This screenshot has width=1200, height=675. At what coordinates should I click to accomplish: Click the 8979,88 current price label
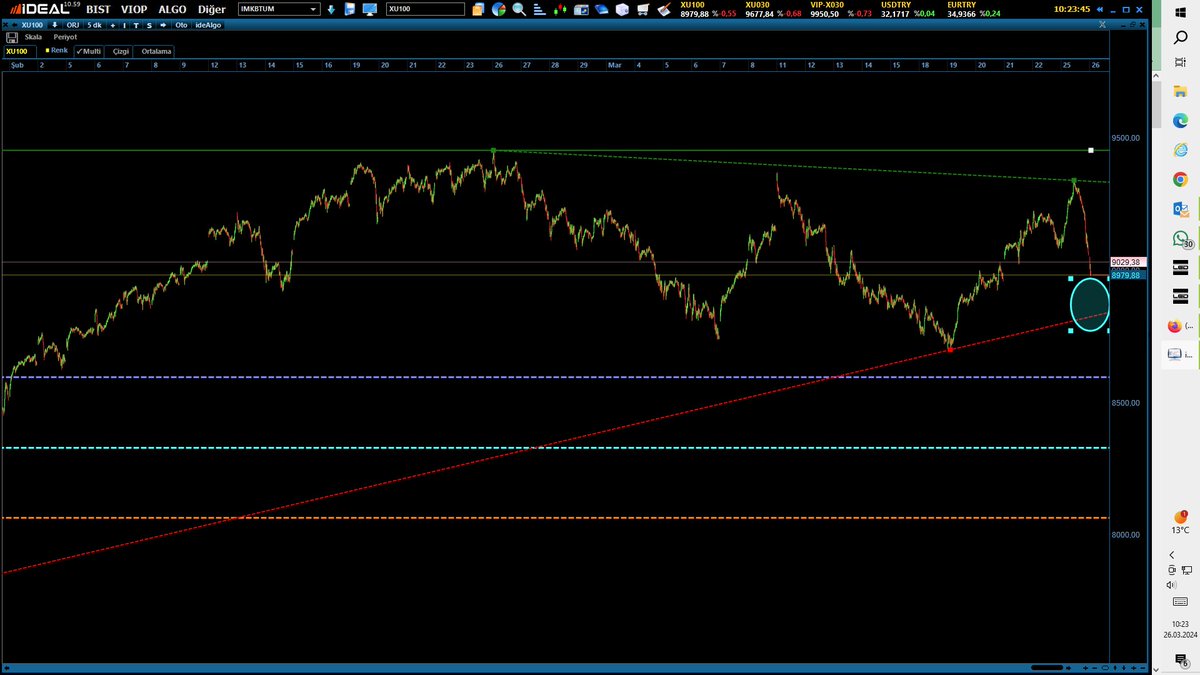pyautogui.click(x=1126, y=276)
